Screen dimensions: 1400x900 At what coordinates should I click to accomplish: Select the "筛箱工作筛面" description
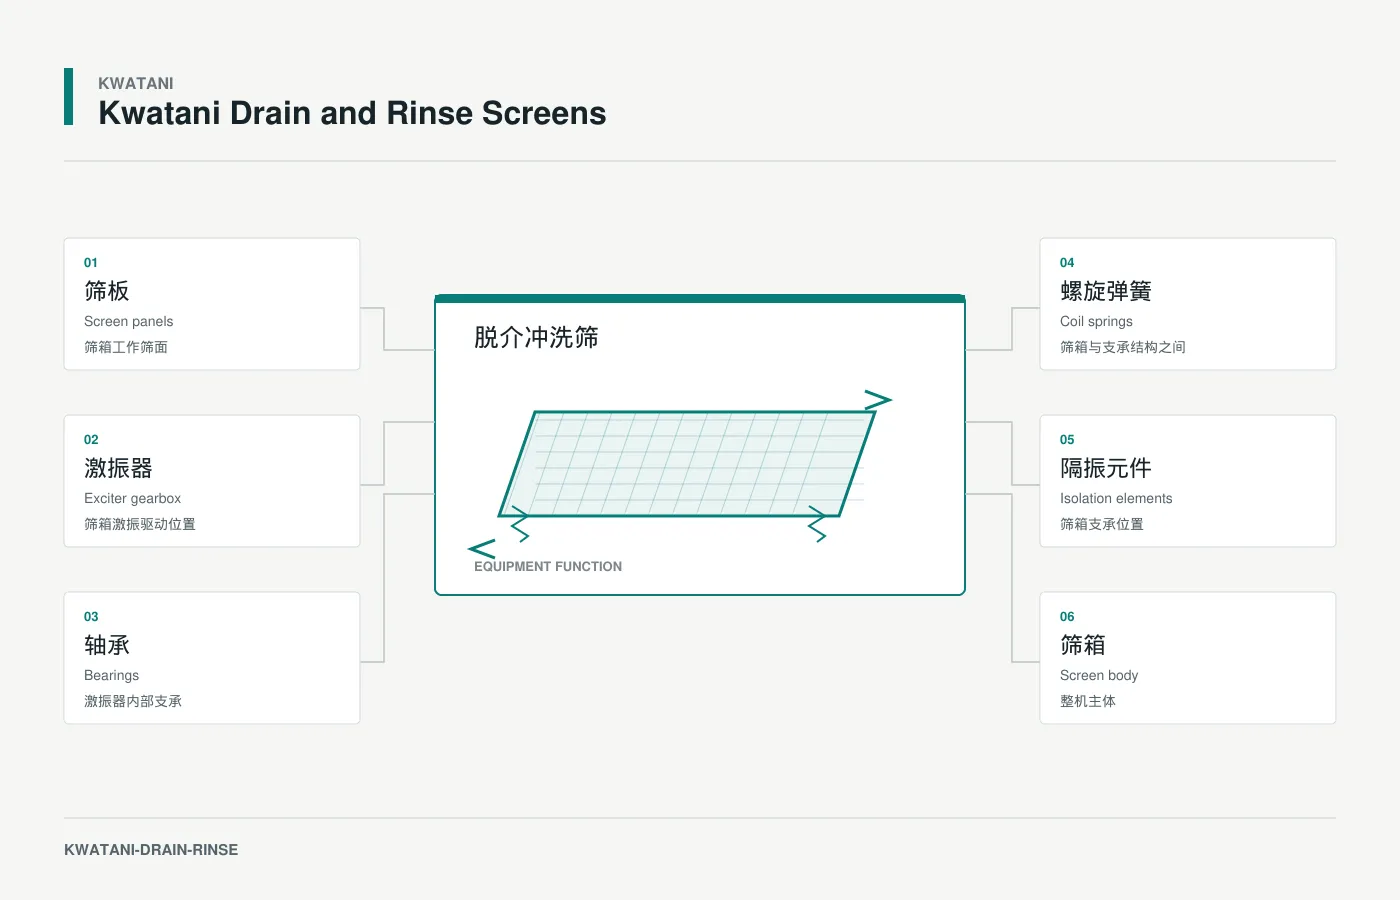coord(126,347)
